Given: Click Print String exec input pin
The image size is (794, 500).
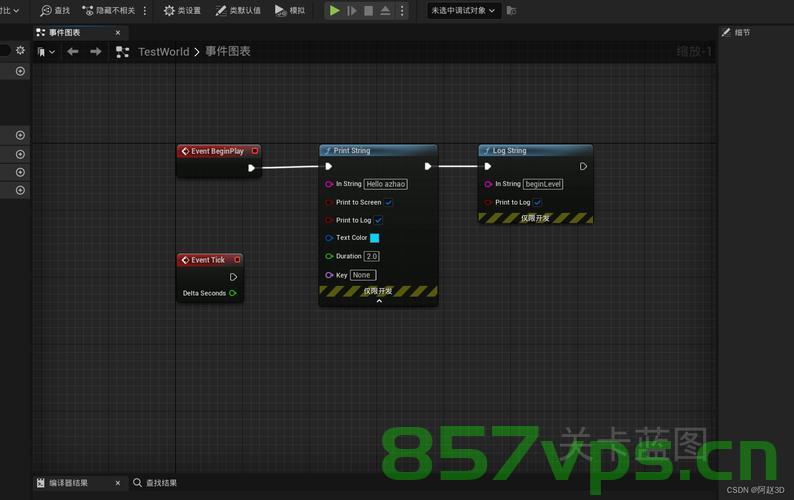Looking at the screenshot, I should pyautogui.click(x=328, y=166).
